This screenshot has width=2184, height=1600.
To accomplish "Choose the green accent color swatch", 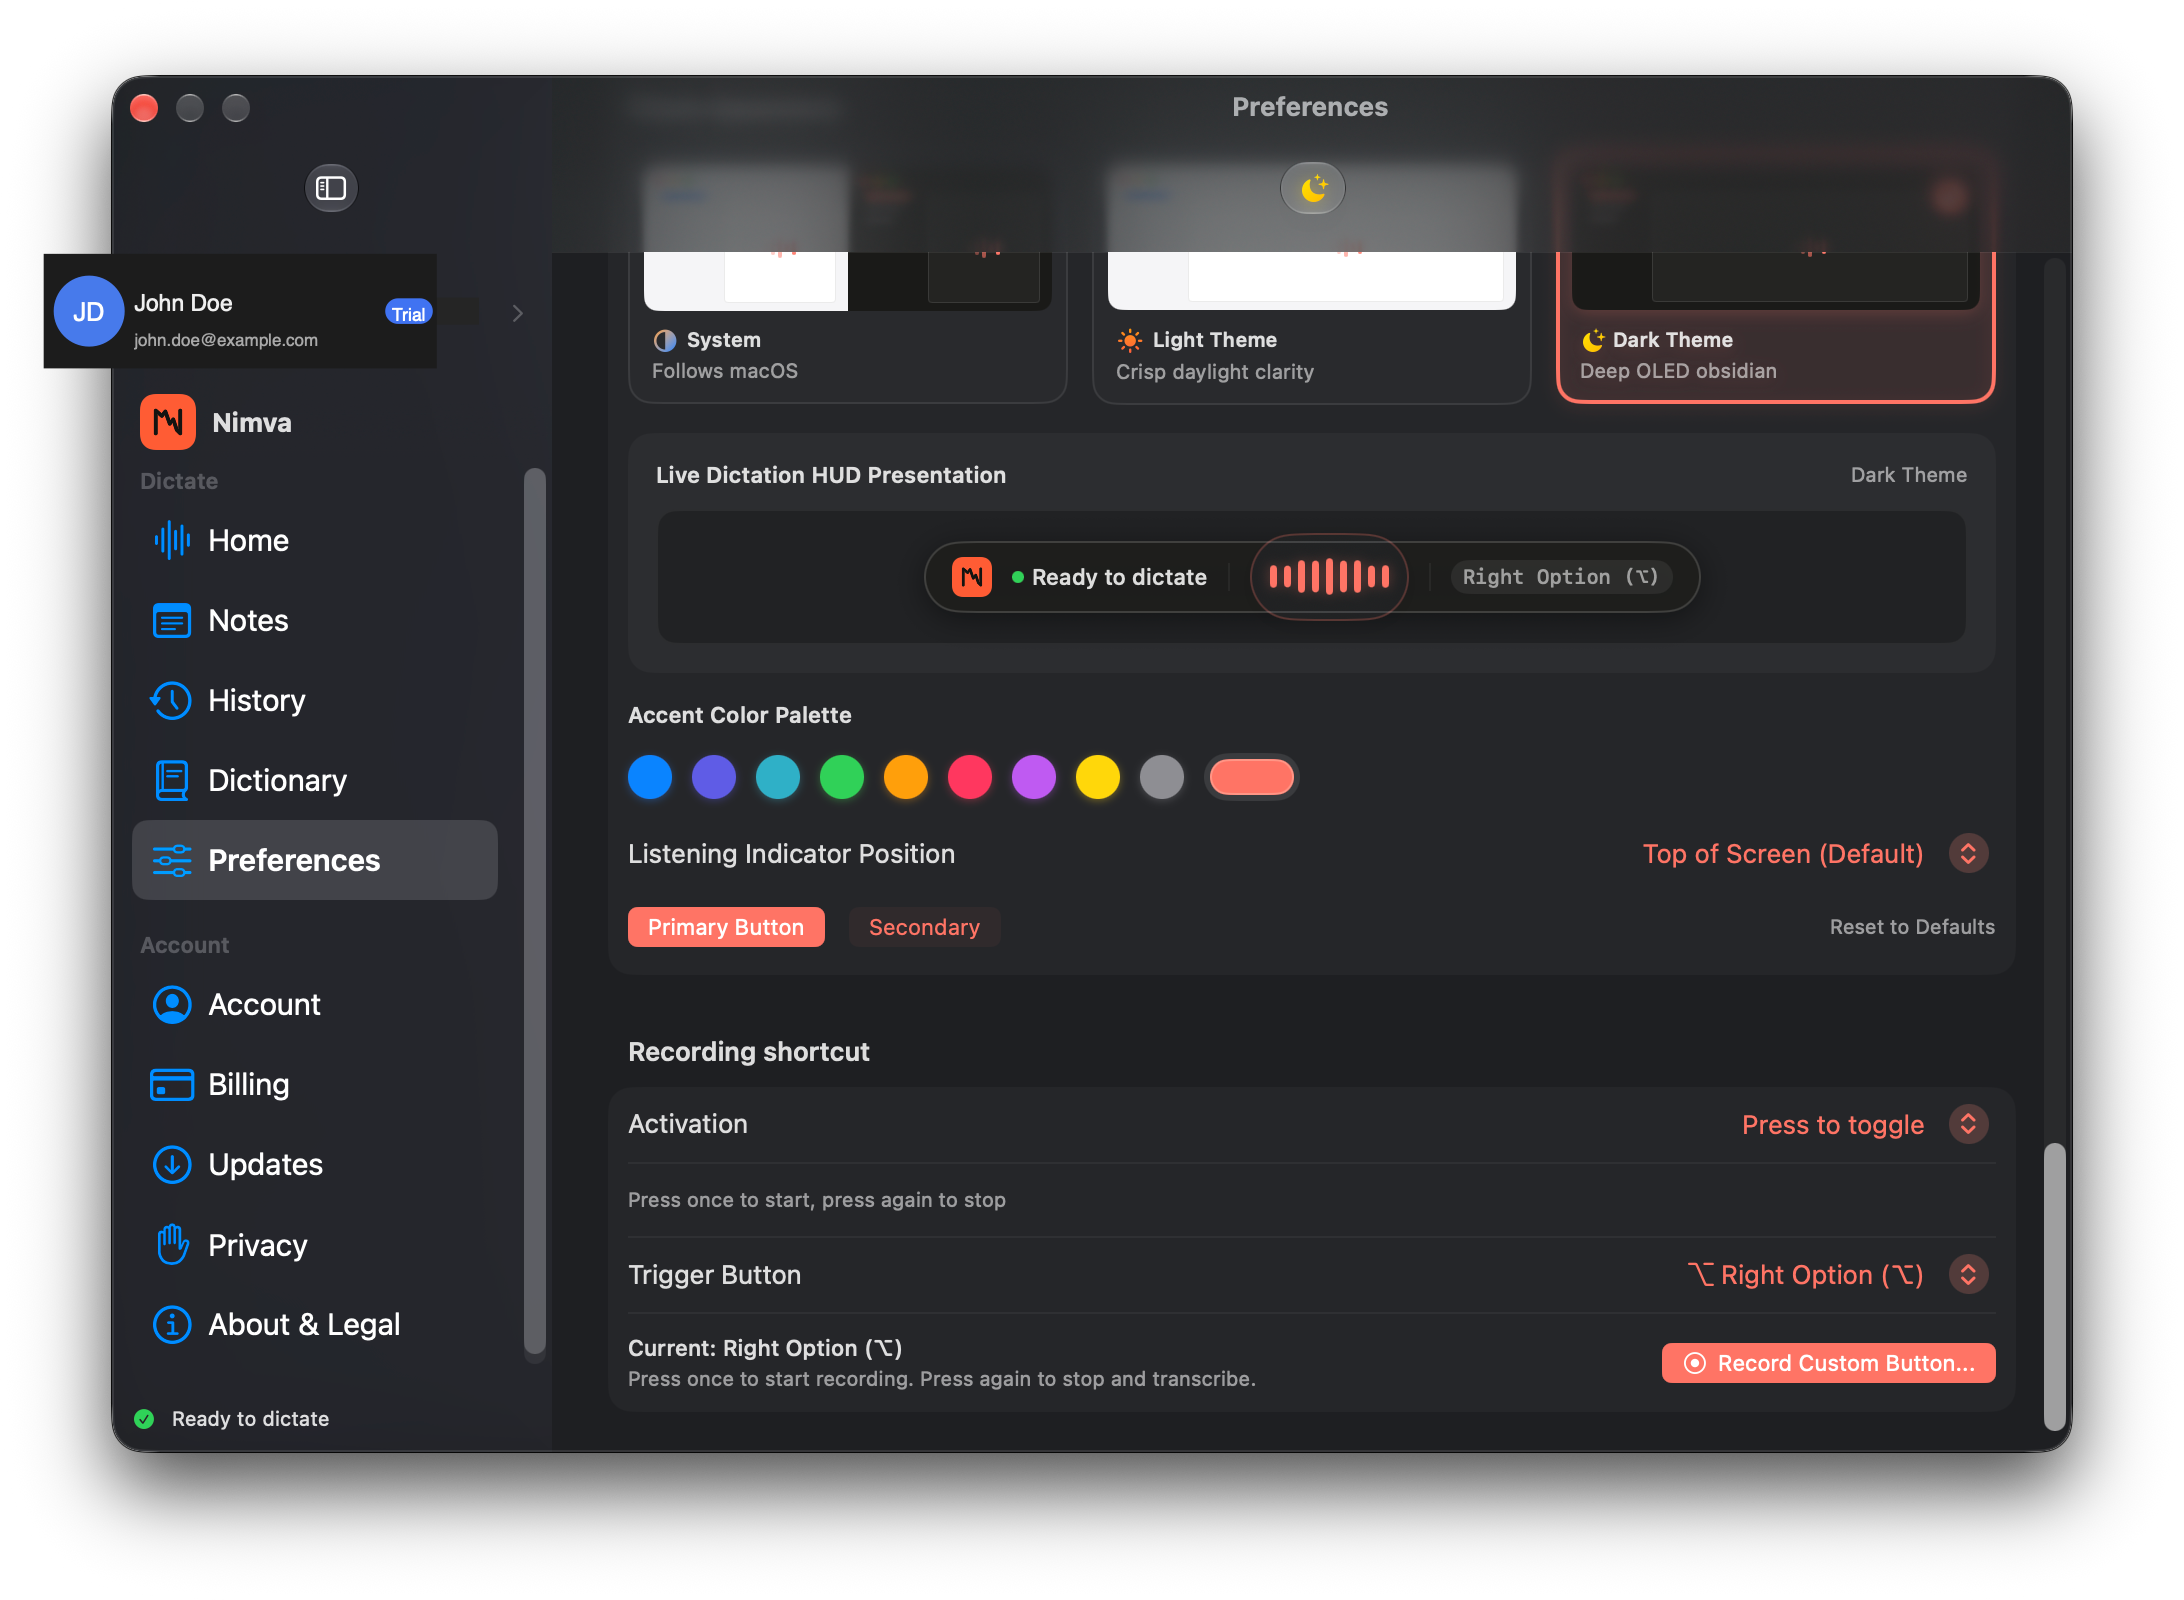I will coord(842,777).
